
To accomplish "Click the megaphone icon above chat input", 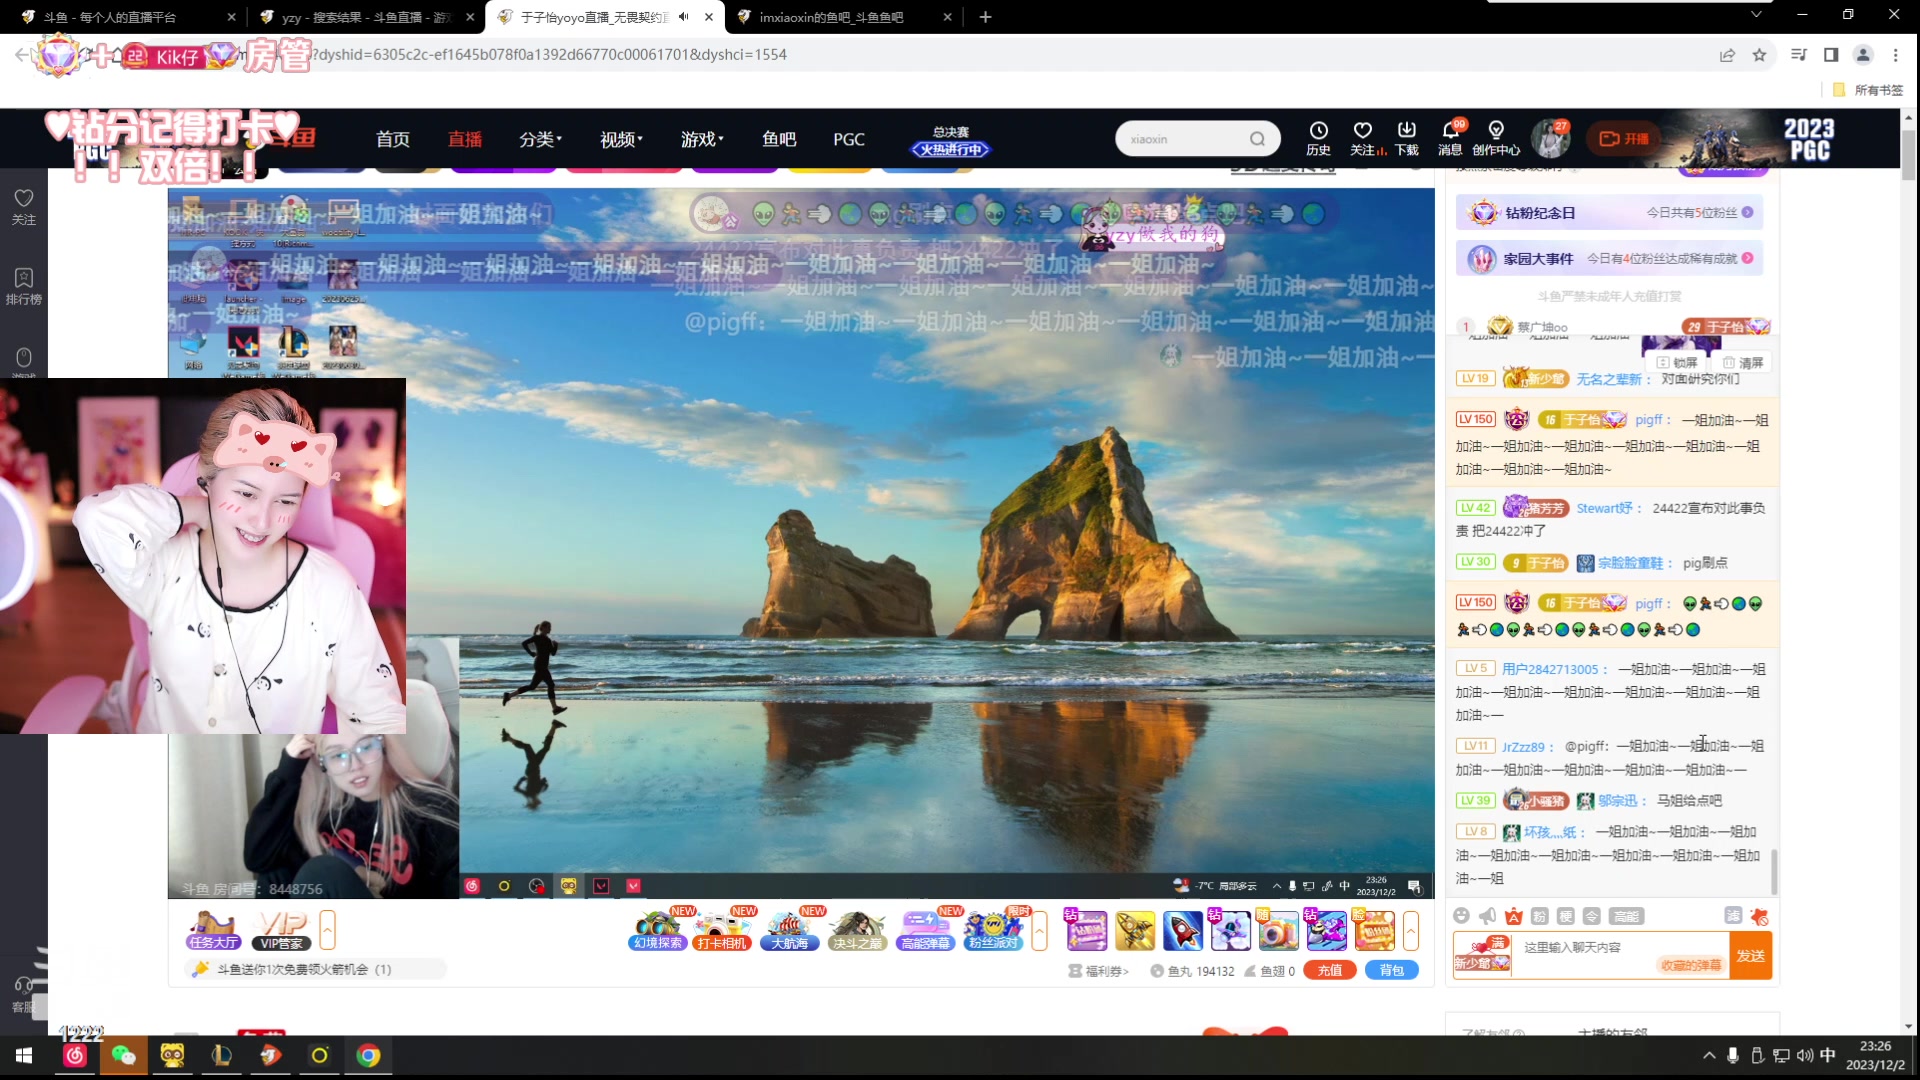I will [1487, 916].
